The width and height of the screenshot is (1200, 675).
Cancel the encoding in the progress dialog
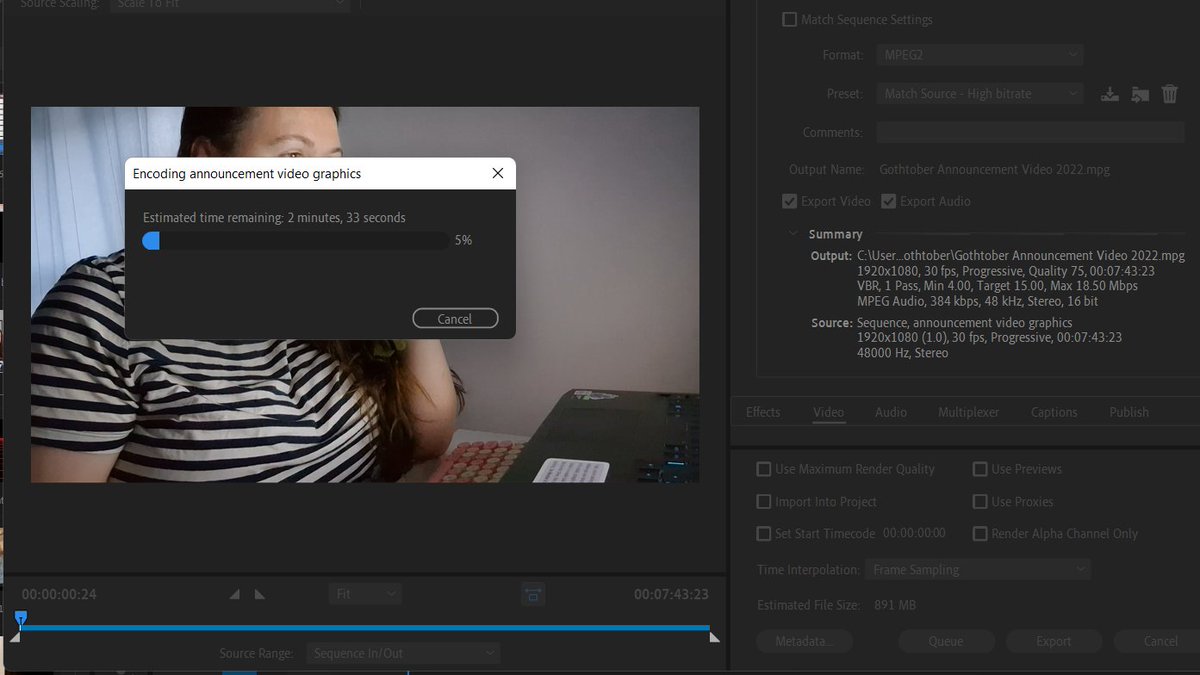(x=455, y=319)
